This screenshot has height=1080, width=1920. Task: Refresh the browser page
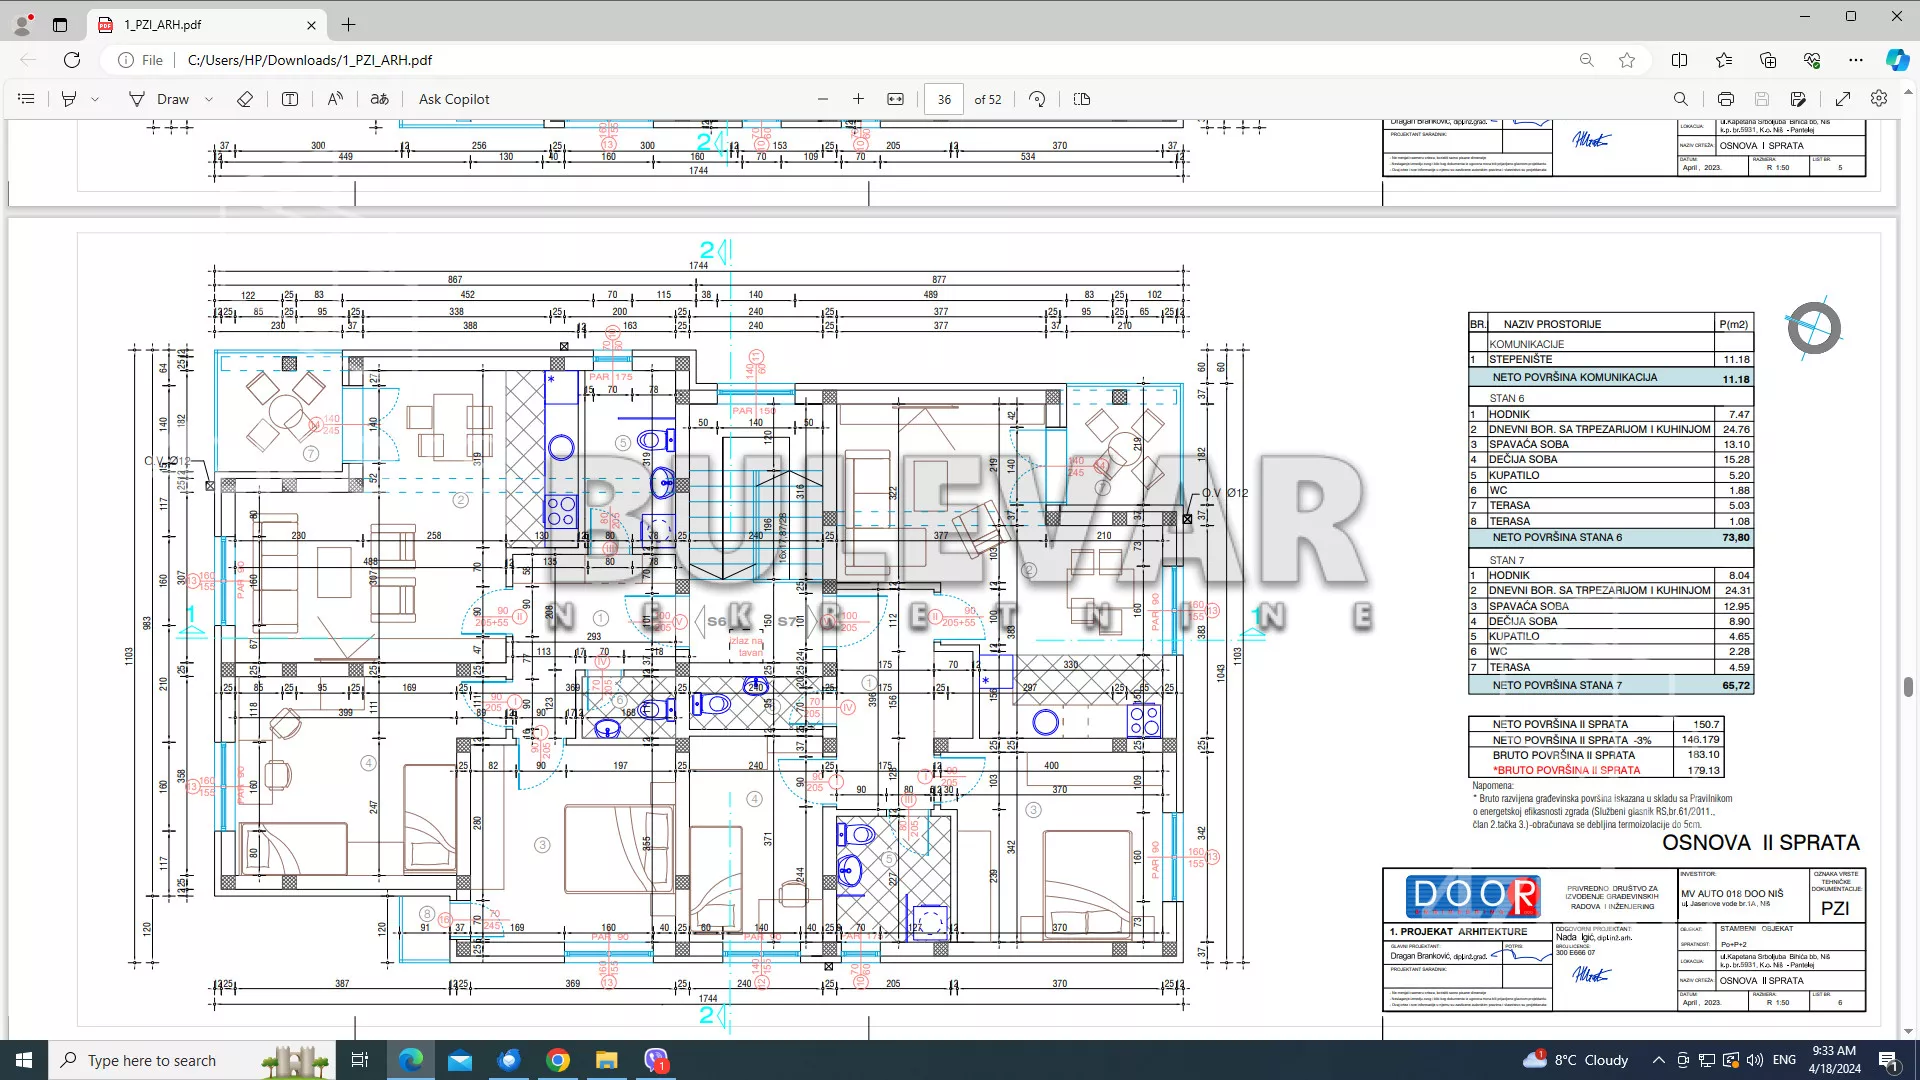click(x=72, y=60)
